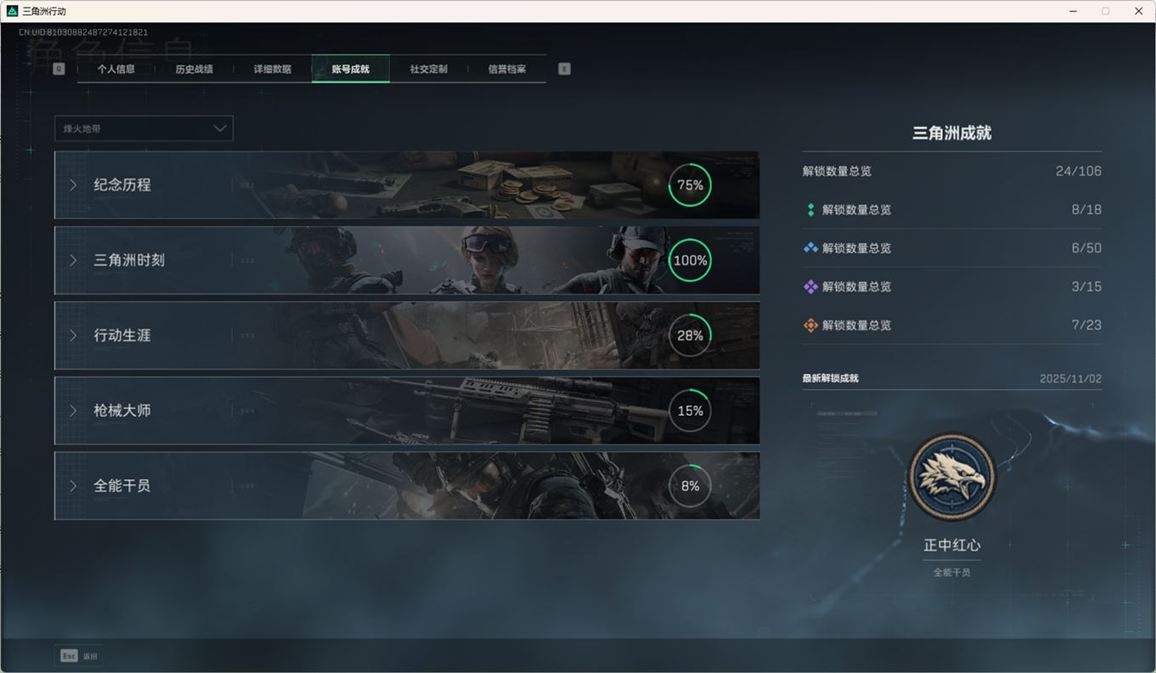Click the 7/23 unlock count

click(1087, 325)
